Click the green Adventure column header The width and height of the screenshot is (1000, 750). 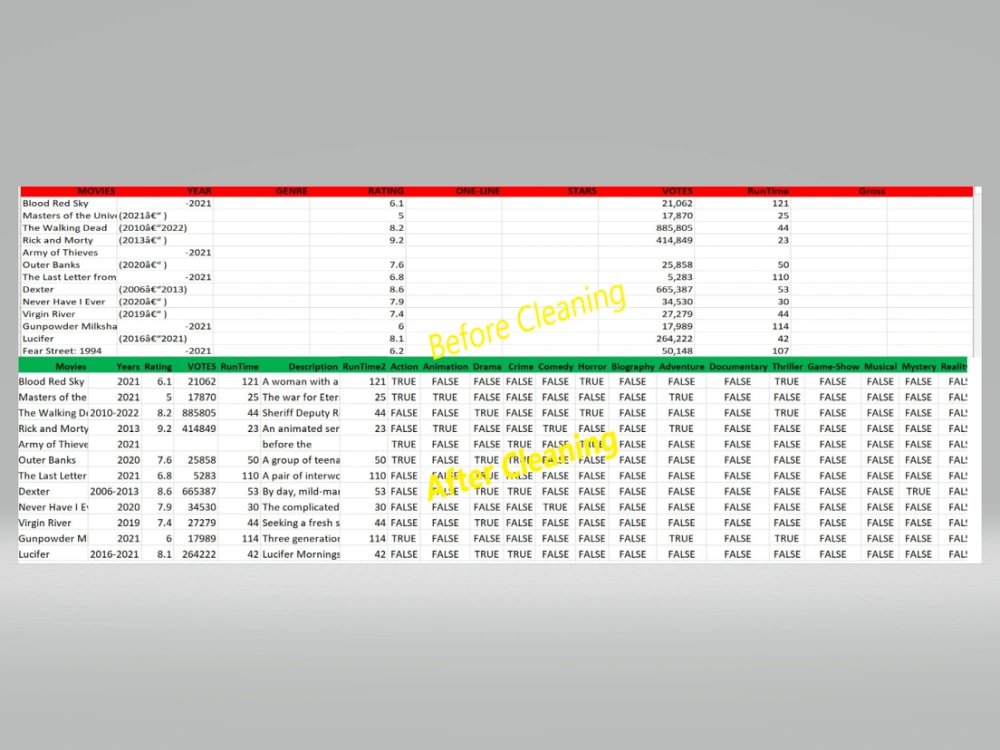681,367
